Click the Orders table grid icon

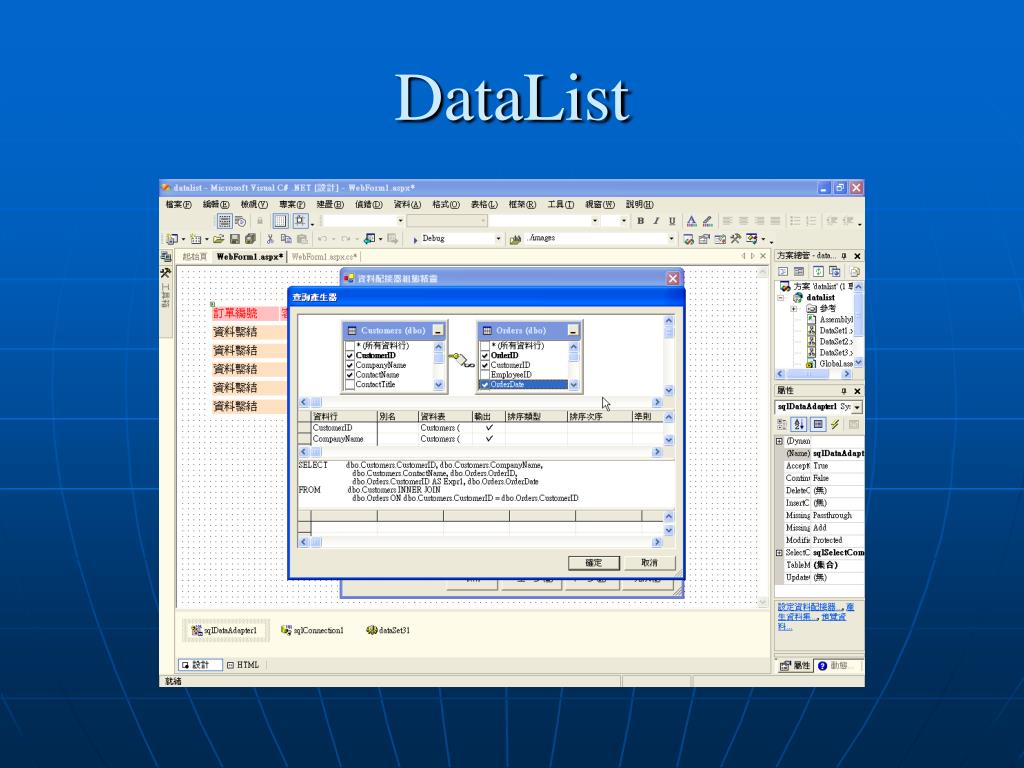tap(487, 330)
